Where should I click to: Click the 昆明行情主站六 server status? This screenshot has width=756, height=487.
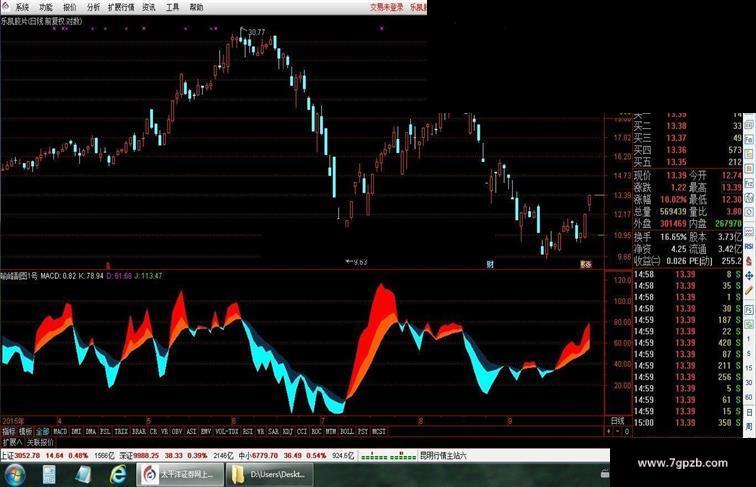(x=443, y=456)
